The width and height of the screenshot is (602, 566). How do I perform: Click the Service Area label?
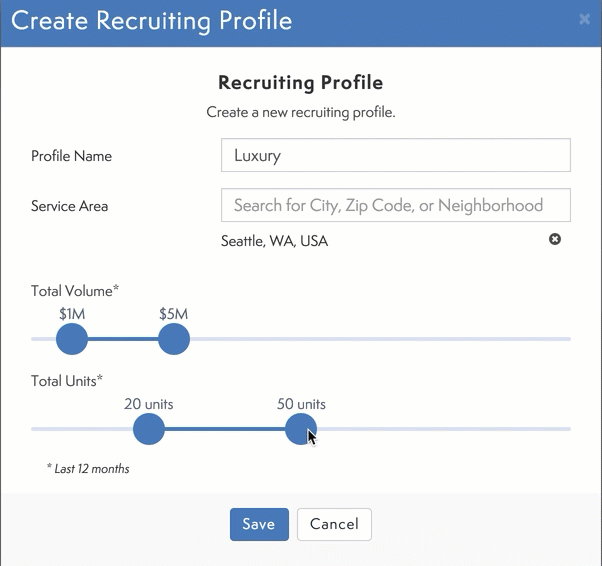click(69, 206)
